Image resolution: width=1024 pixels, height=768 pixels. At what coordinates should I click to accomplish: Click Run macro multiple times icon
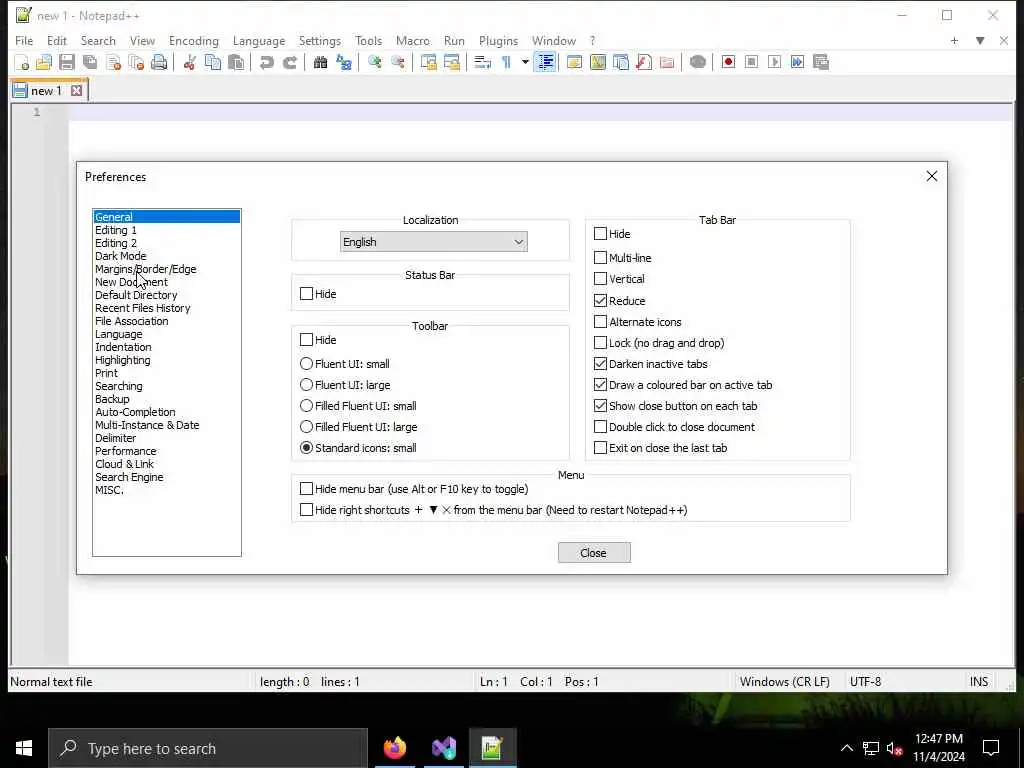point(797,62)
